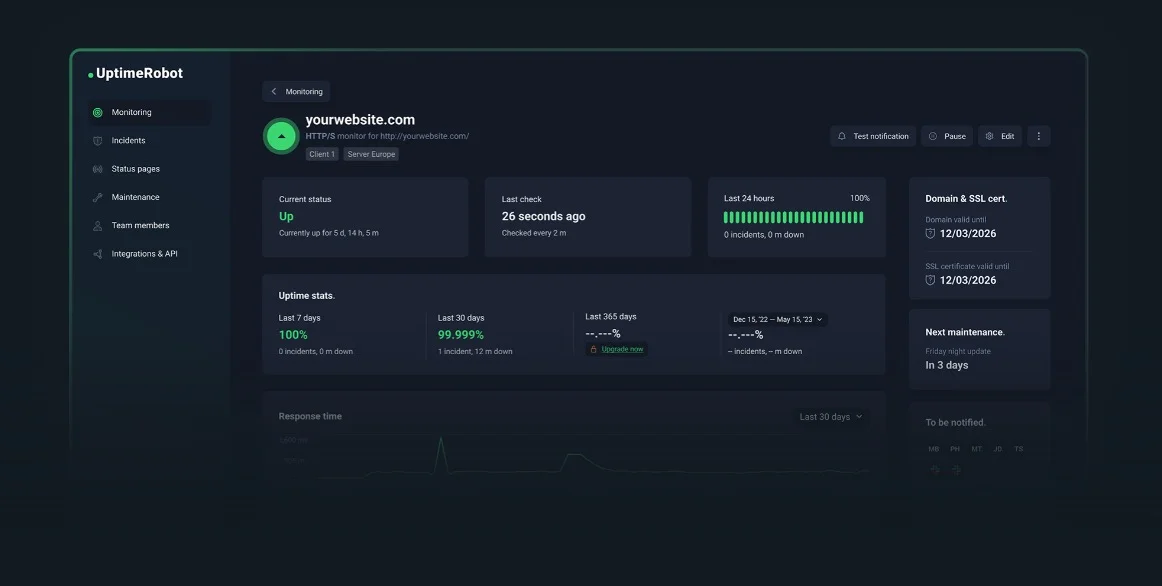Select Team members in the sidebar menu
The image size is (1162, 586).
(x=140, y=226)
